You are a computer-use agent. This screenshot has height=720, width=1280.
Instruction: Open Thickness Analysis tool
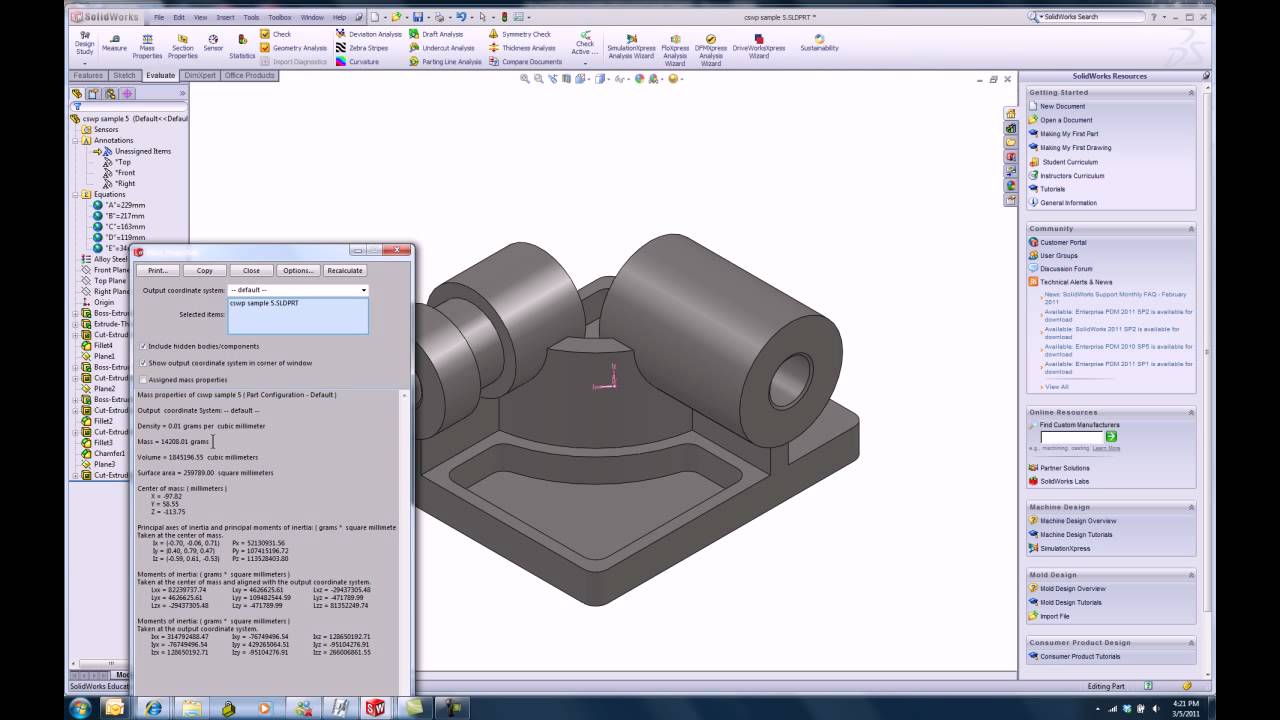pos(522,48)
